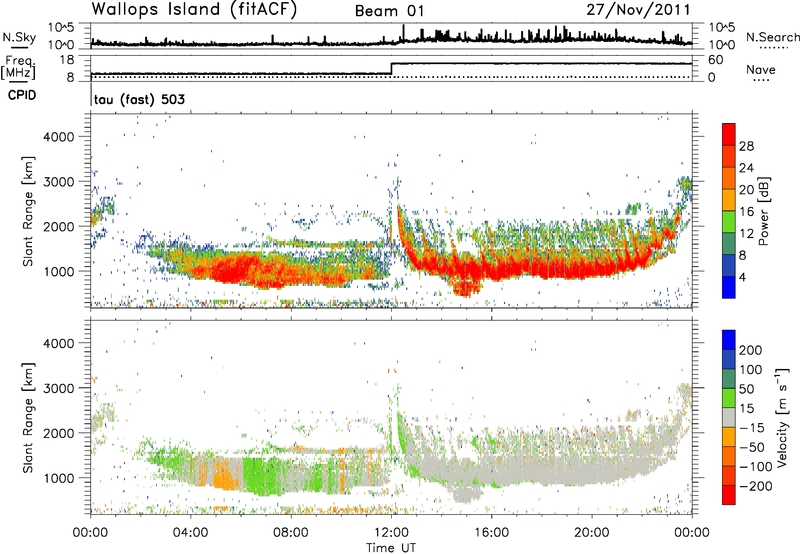The height and width of the screenshot is (554, 800).
Task: Click the '50' label on velocity colorbar
Action: [x=746, y=390]
